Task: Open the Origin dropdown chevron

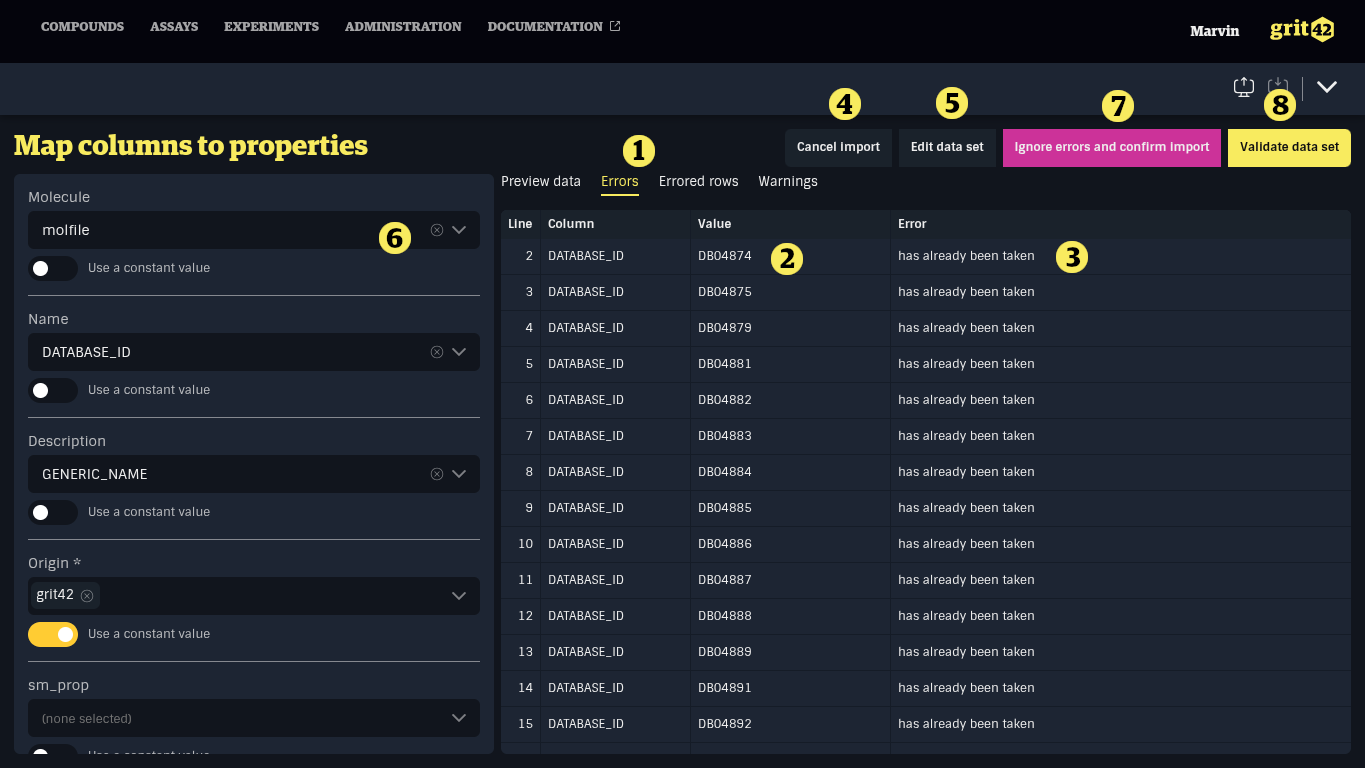Action: pyautogui.click(x=459, y=596)
